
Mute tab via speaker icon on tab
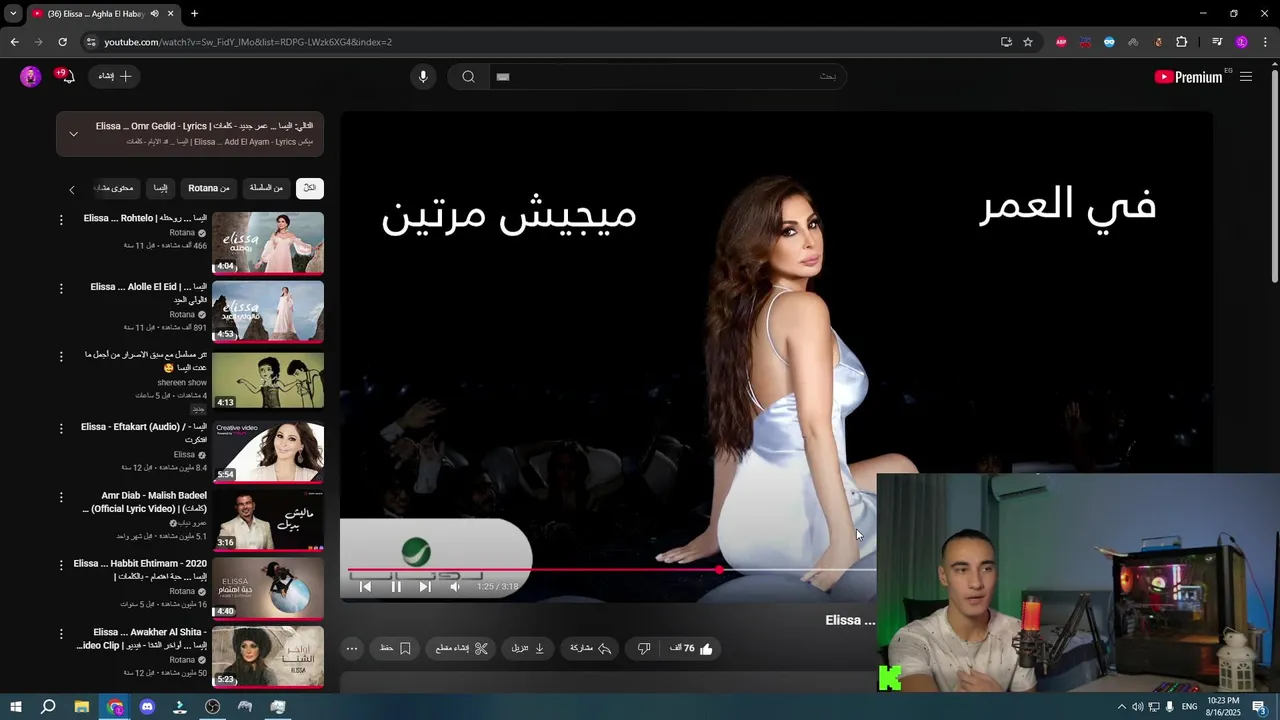(x=154, y=14)
